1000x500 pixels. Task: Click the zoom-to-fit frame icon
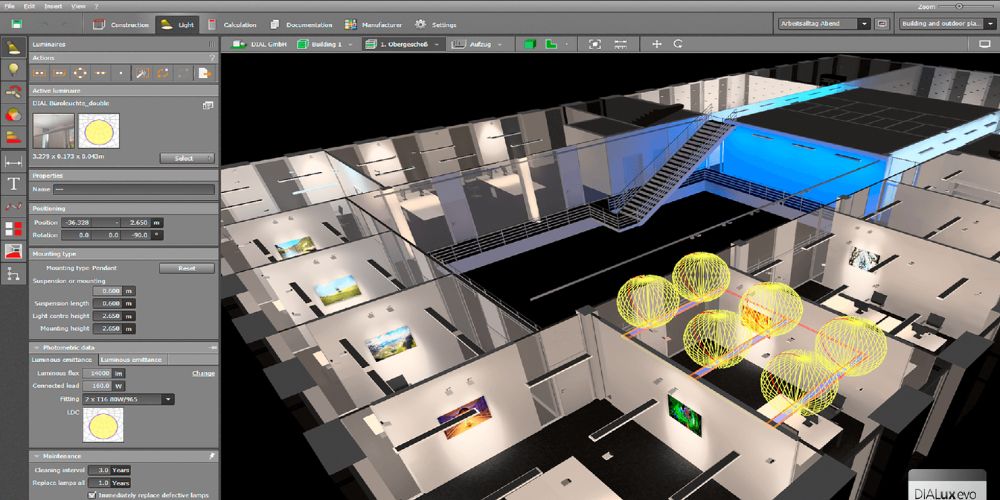tap(595, 44)
